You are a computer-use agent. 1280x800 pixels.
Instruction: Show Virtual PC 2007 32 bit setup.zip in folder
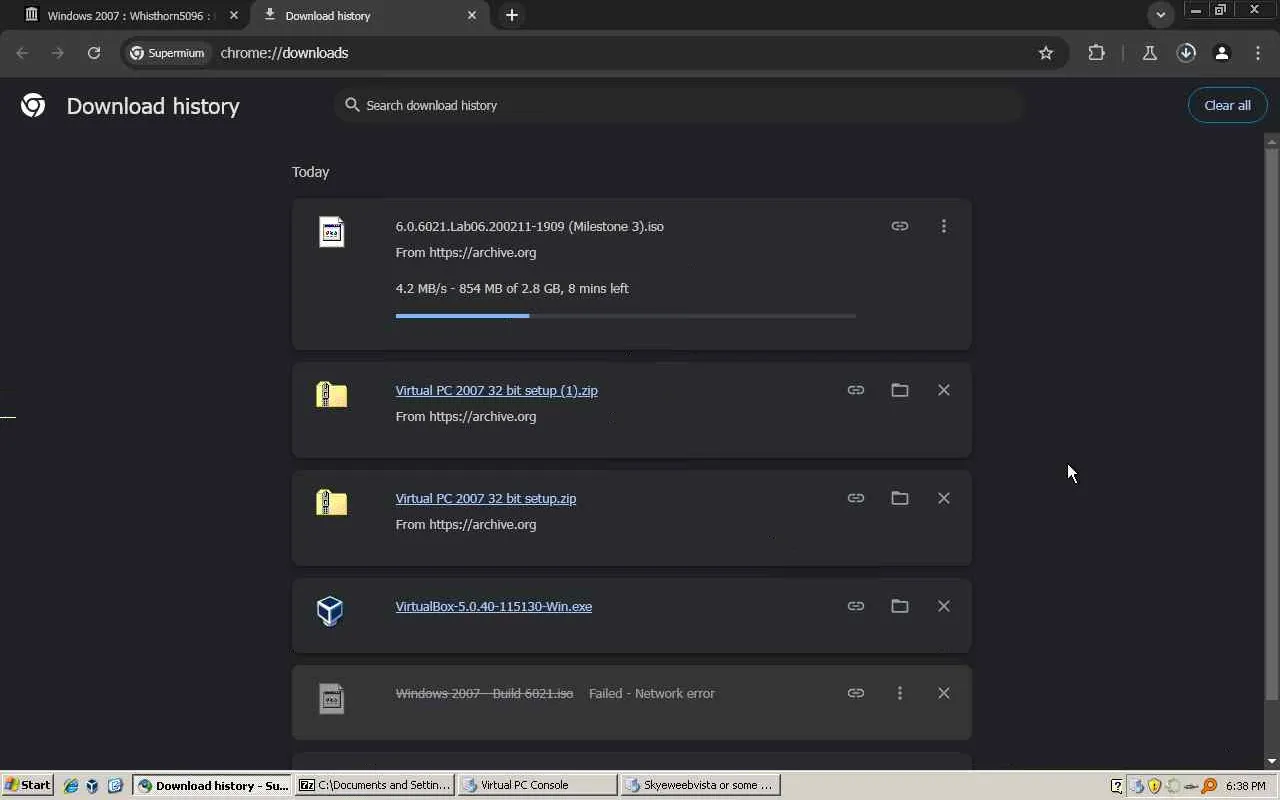click(900, 498)
